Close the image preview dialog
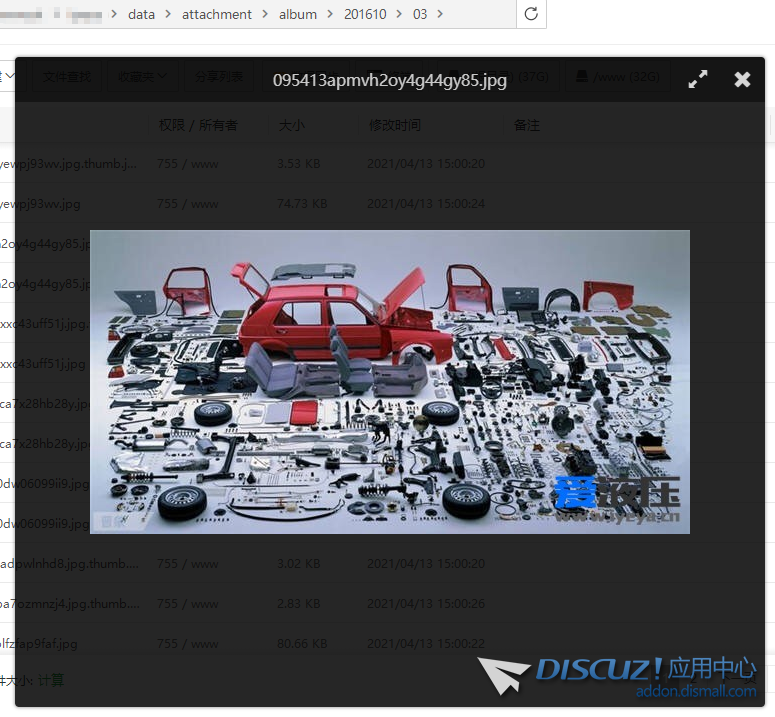Screen dimensions: 775x717 [742, 80]
